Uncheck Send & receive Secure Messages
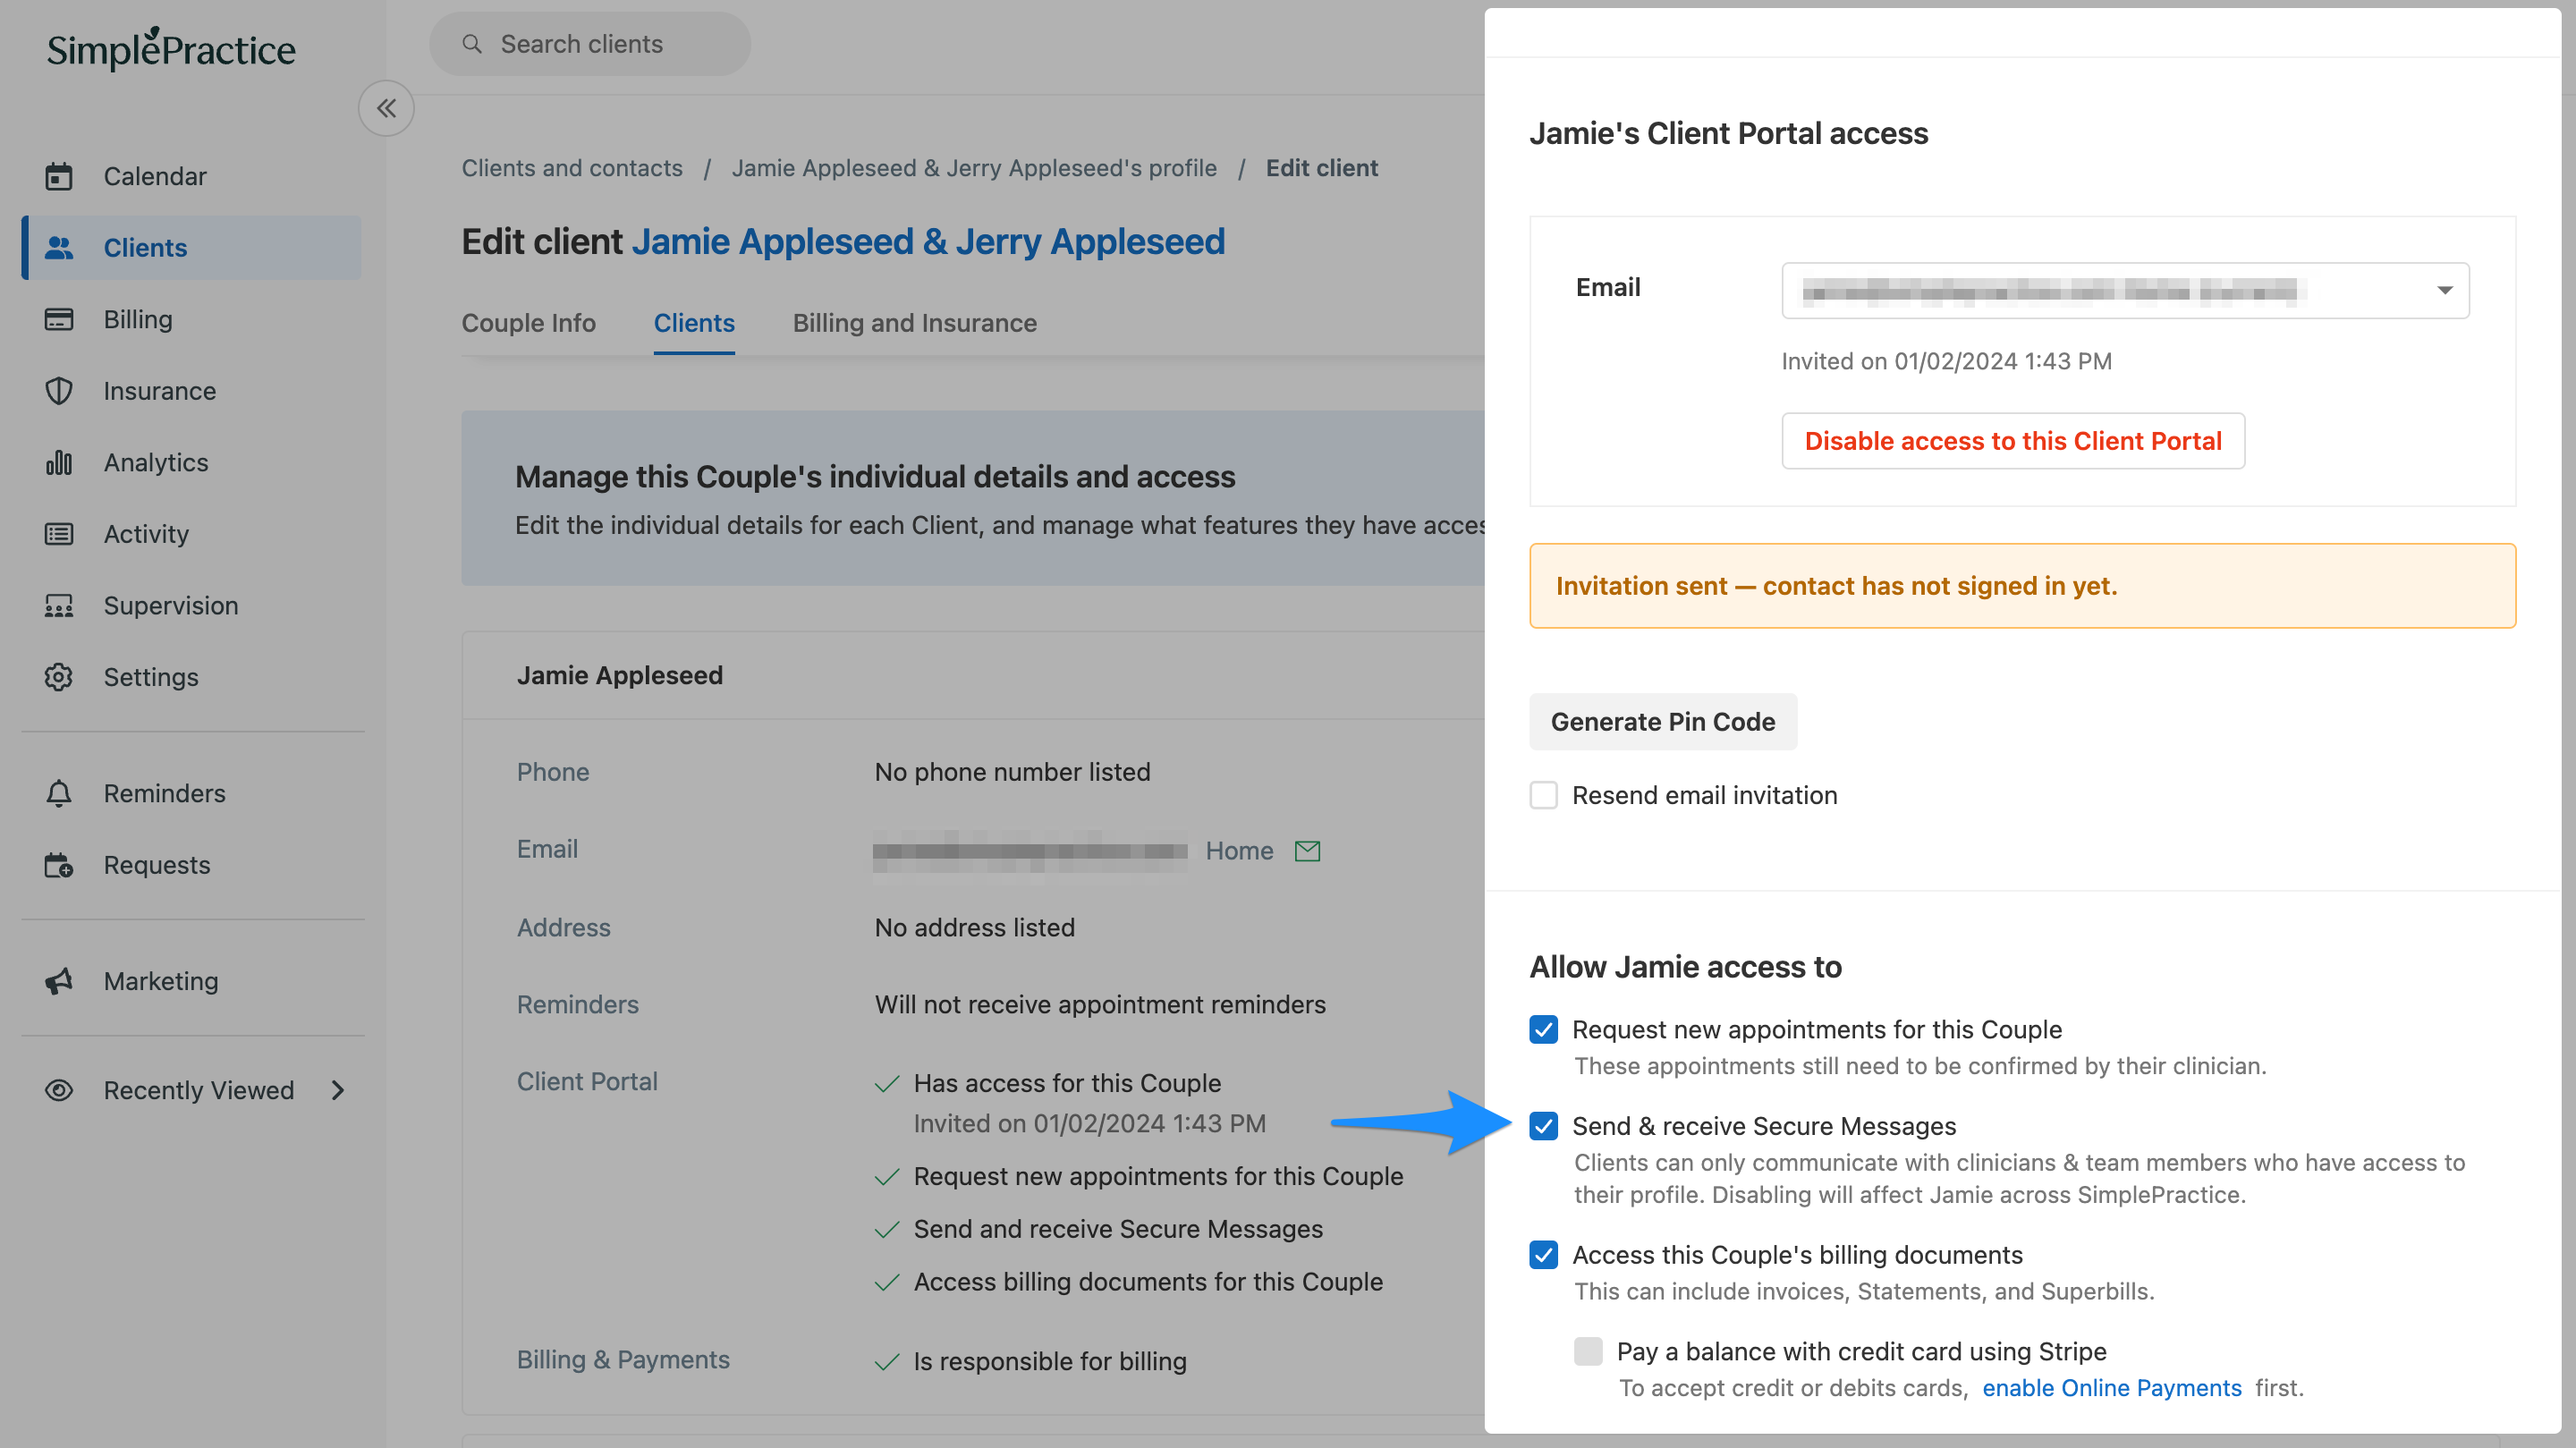The width and height of the screenshot is (2576, 1448). (1543, 1126)
